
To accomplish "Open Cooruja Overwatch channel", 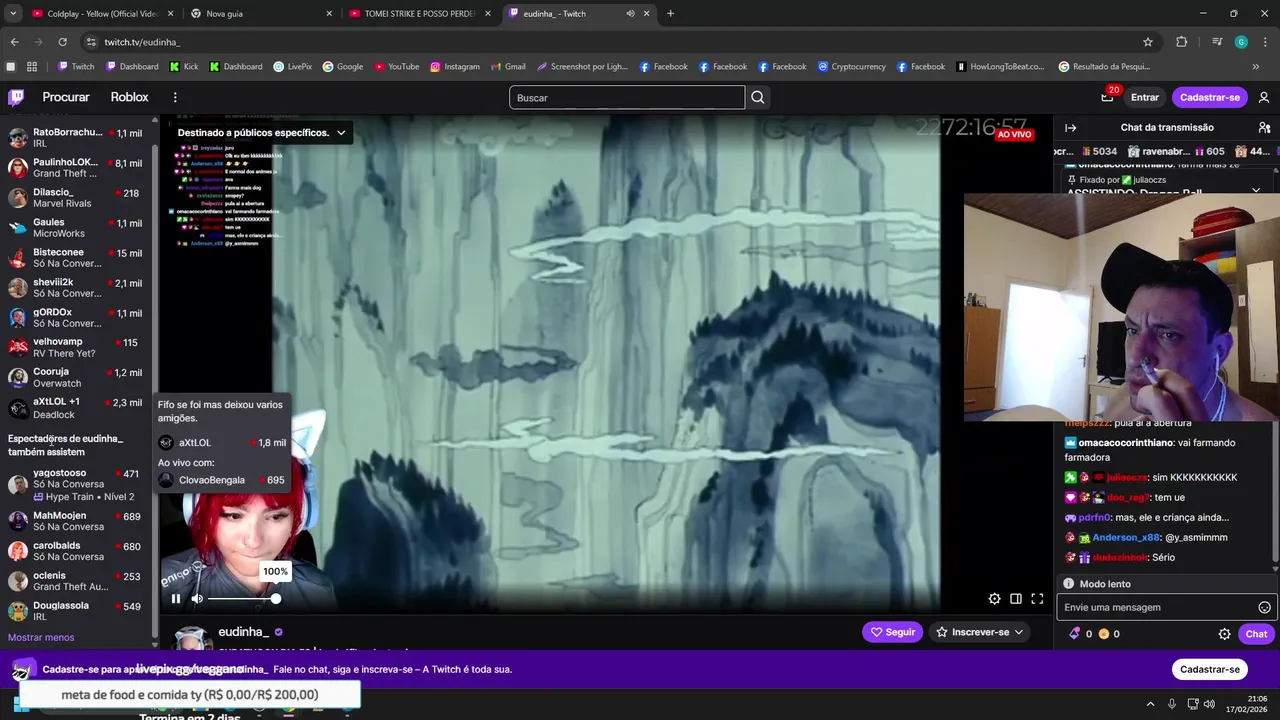I will (75, 377).
